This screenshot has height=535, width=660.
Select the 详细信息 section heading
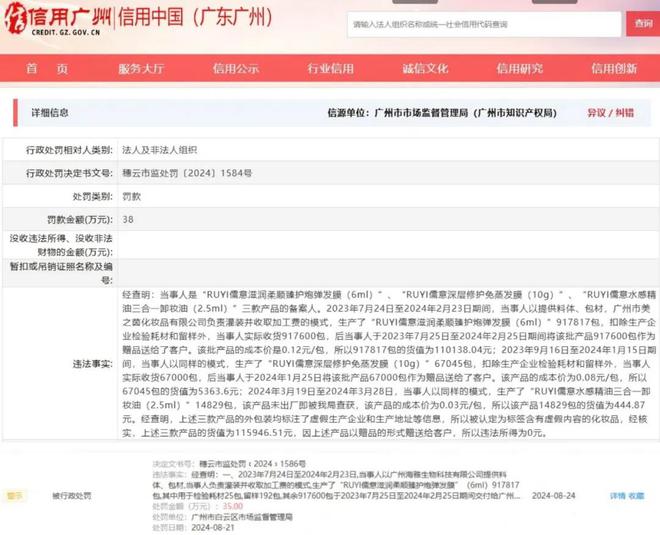pos(50,113)
